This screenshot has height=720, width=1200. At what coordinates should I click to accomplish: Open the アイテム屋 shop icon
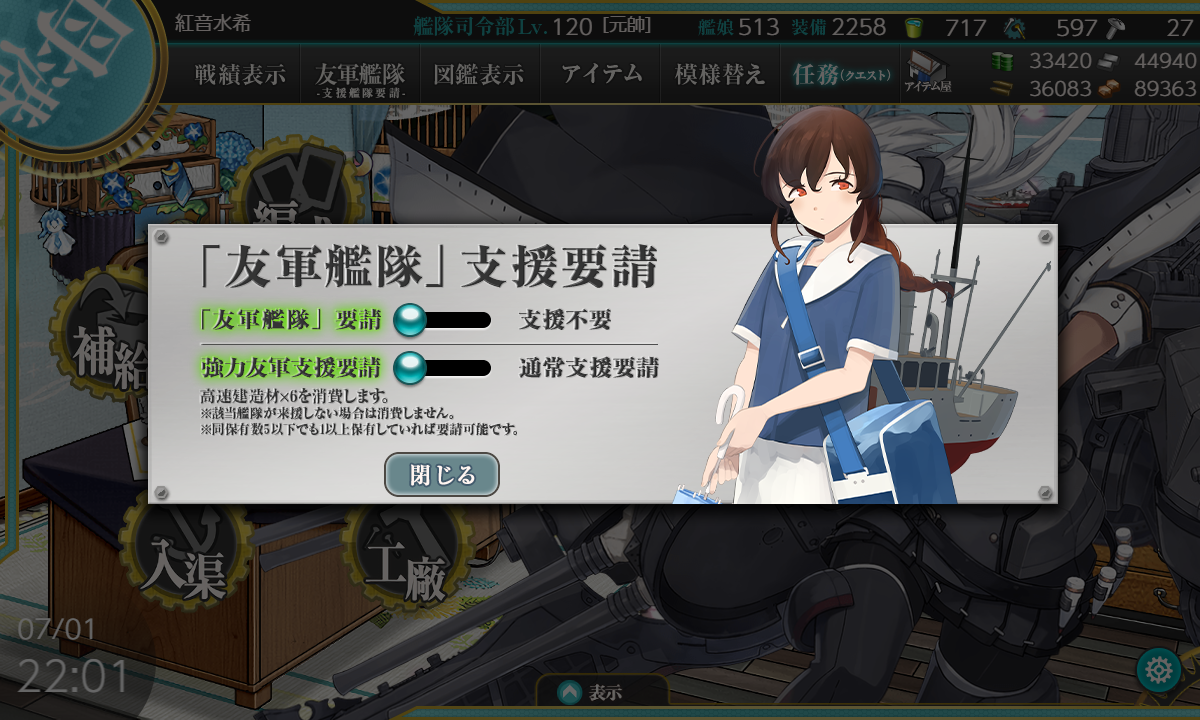(928, 72)
